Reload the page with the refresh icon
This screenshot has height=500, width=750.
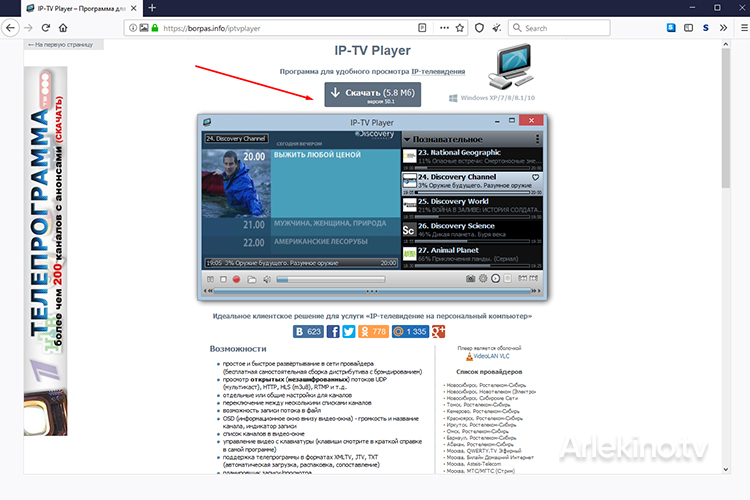(46, 28)
